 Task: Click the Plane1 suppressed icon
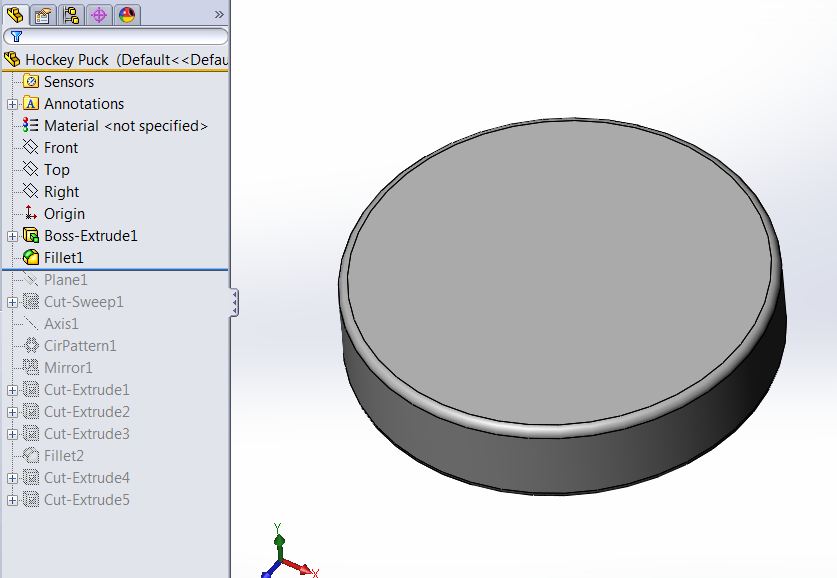tap(31, 279)
